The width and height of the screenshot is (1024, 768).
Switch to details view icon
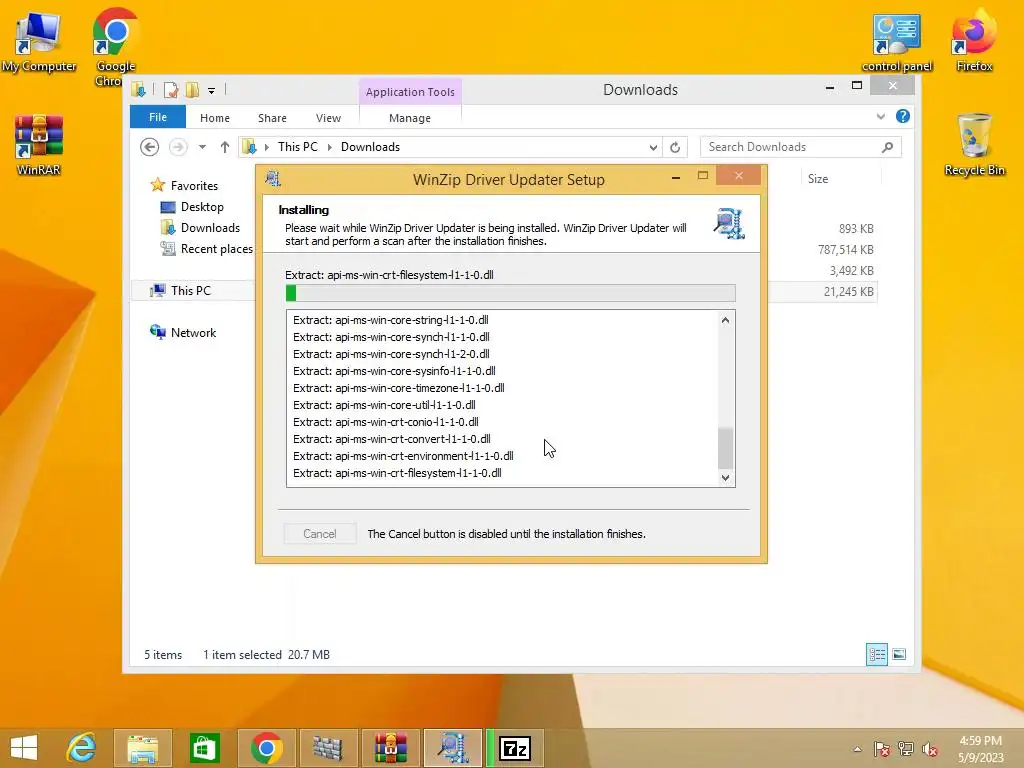point(876,654)
